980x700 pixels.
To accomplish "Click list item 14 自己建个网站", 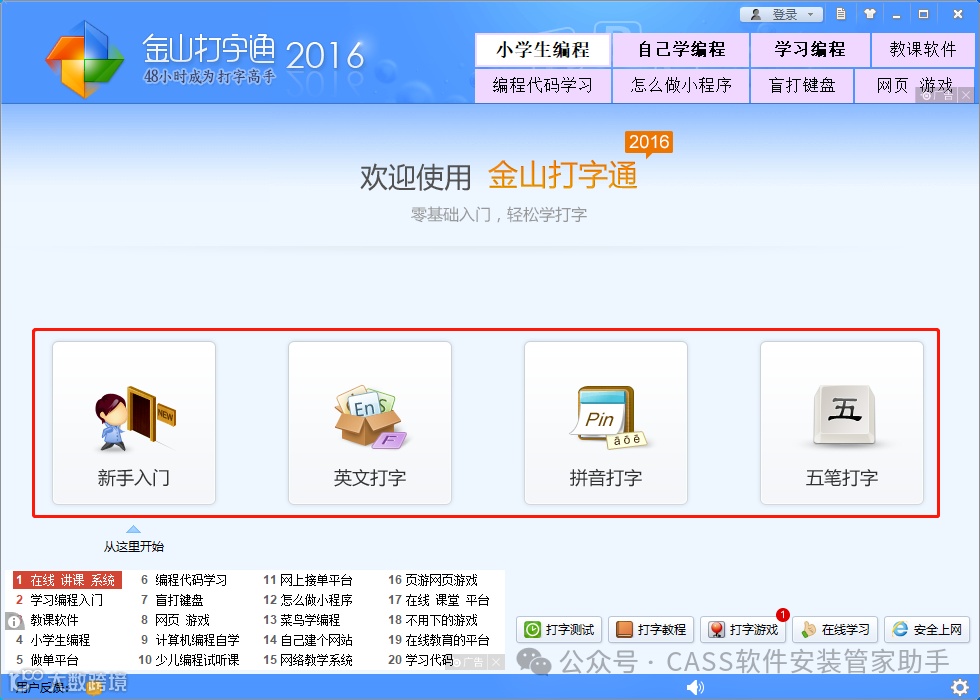I will [x=308, y=640].
